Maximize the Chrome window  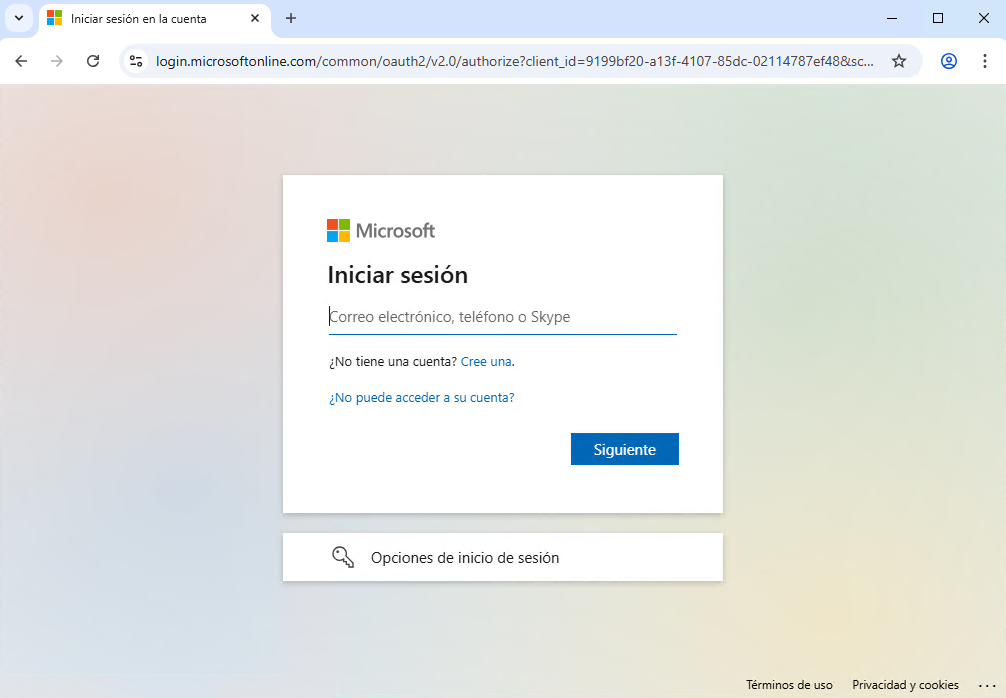tap(937, 18)
